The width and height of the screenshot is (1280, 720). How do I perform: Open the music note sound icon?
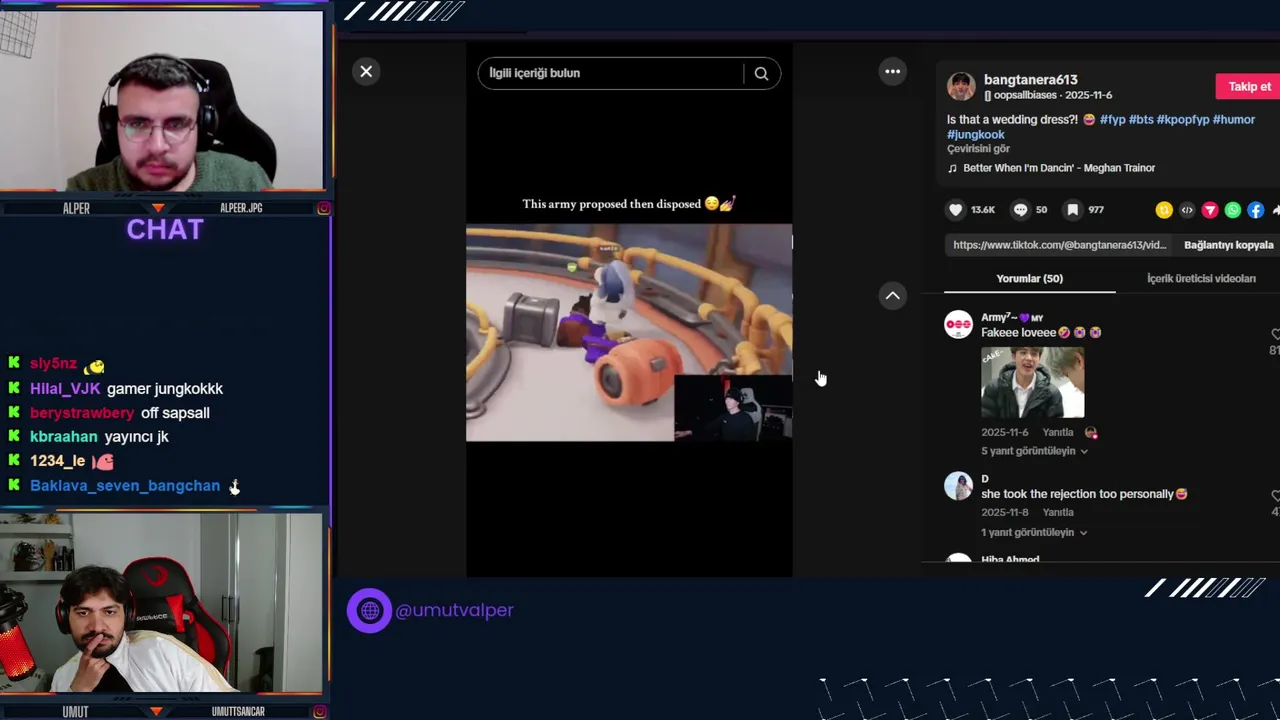[x=952, y=168]
